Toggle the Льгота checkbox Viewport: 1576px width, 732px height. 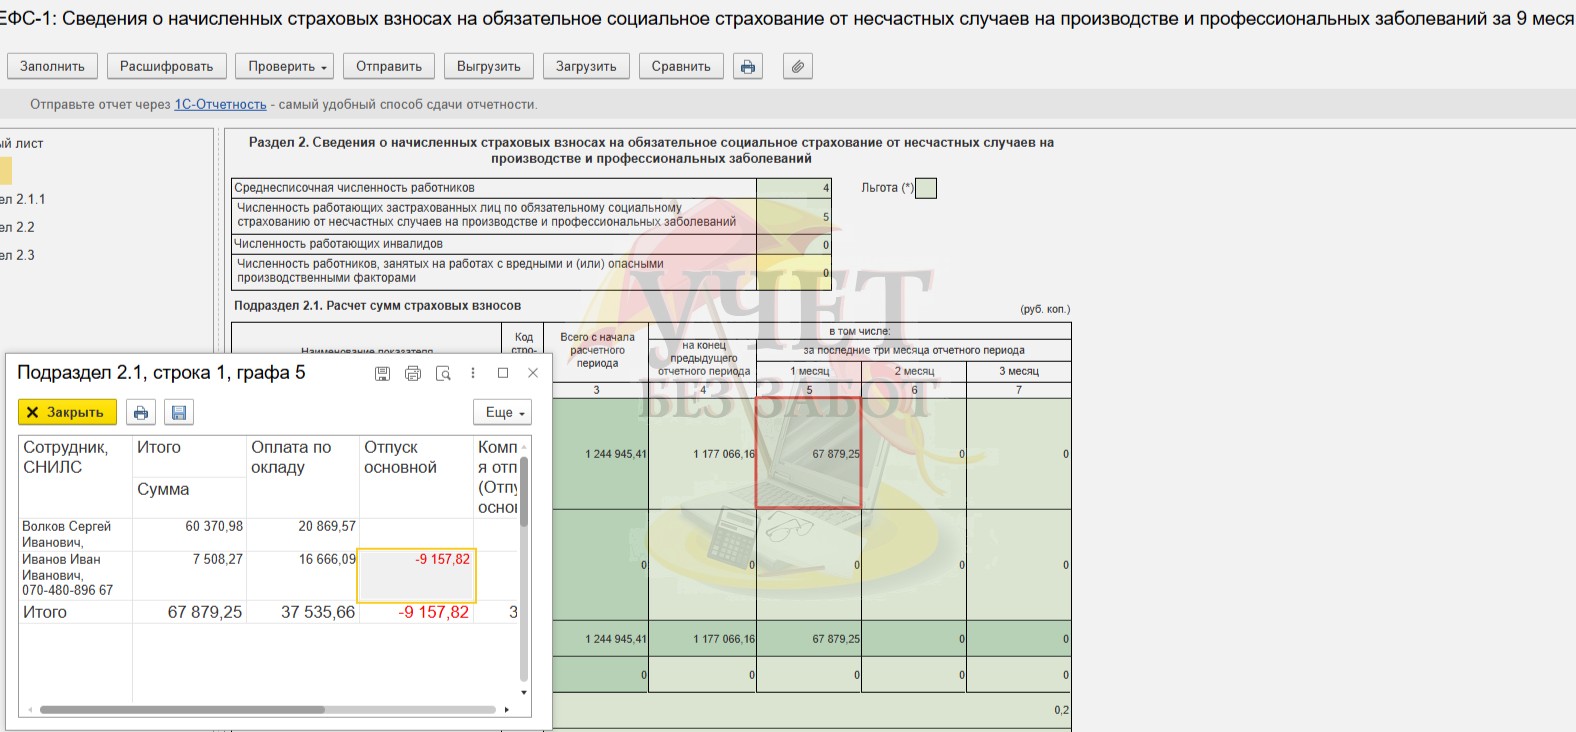(x=926, y=188)
